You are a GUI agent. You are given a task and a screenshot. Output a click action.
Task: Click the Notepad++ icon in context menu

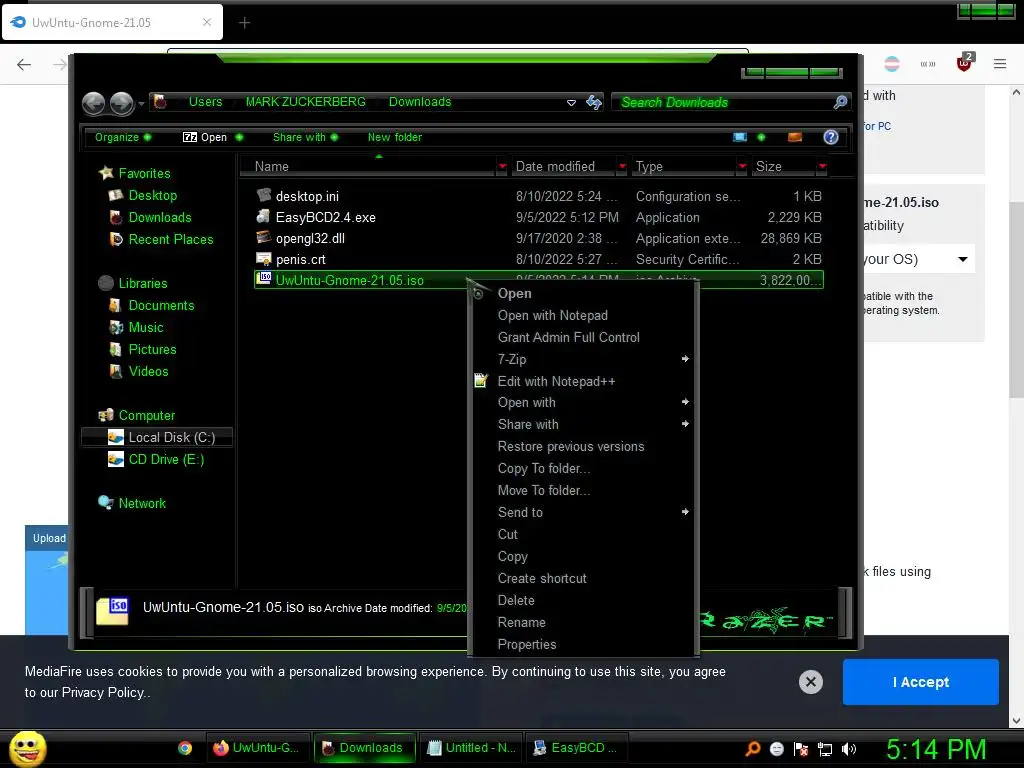click(481, 381)
